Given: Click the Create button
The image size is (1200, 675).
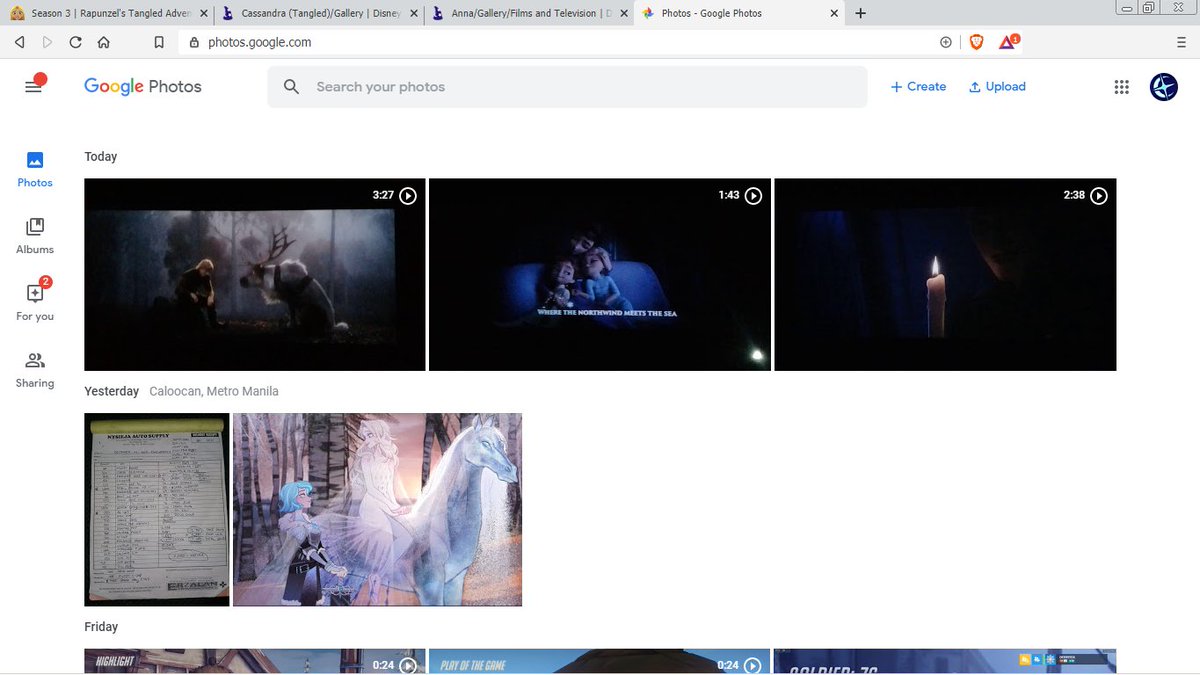Looking at the screenshot, I should 918,87.
